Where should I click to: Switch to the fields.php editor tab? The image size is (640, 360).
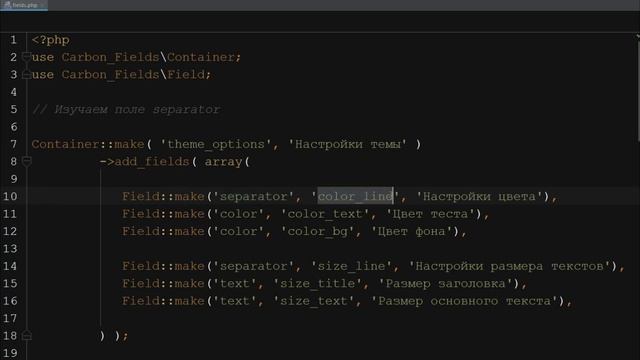tap(24, 5)
